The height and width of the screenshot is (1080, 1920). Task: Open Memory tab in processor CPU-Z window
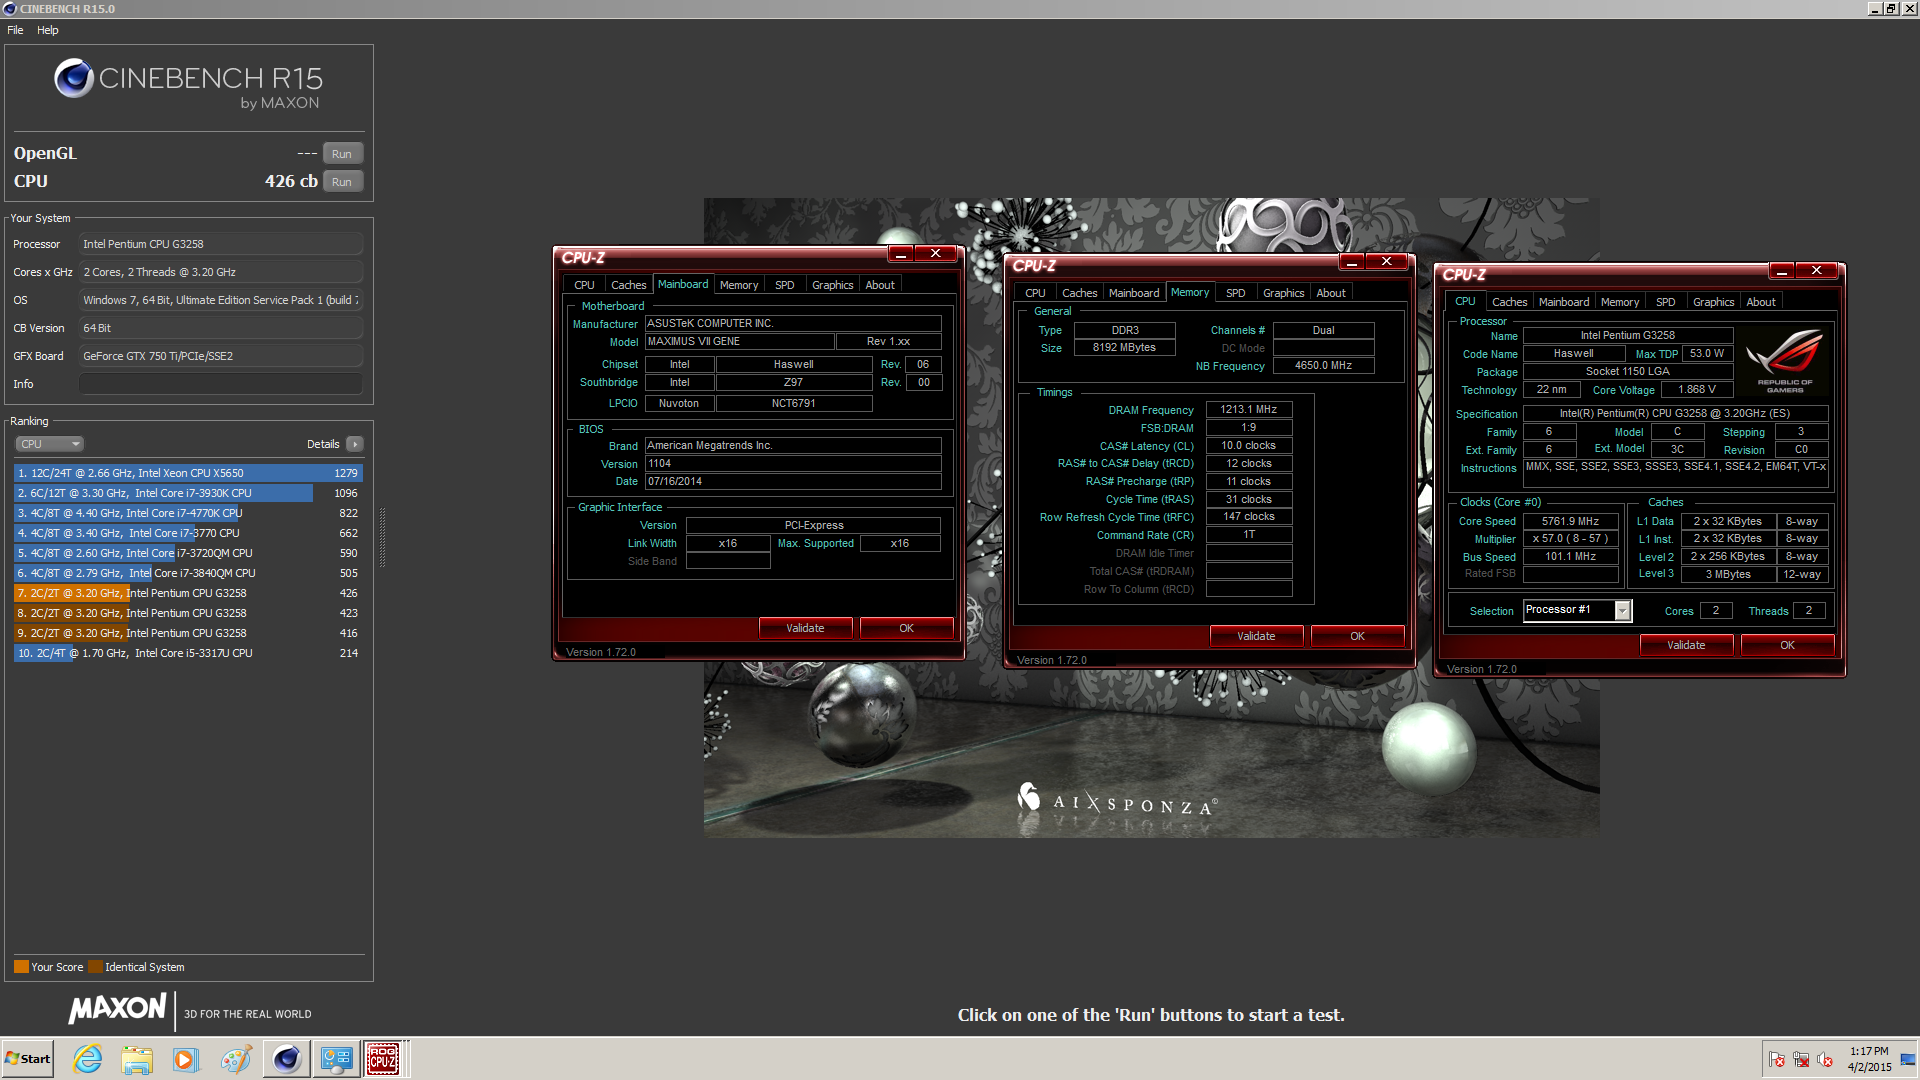1619,302
